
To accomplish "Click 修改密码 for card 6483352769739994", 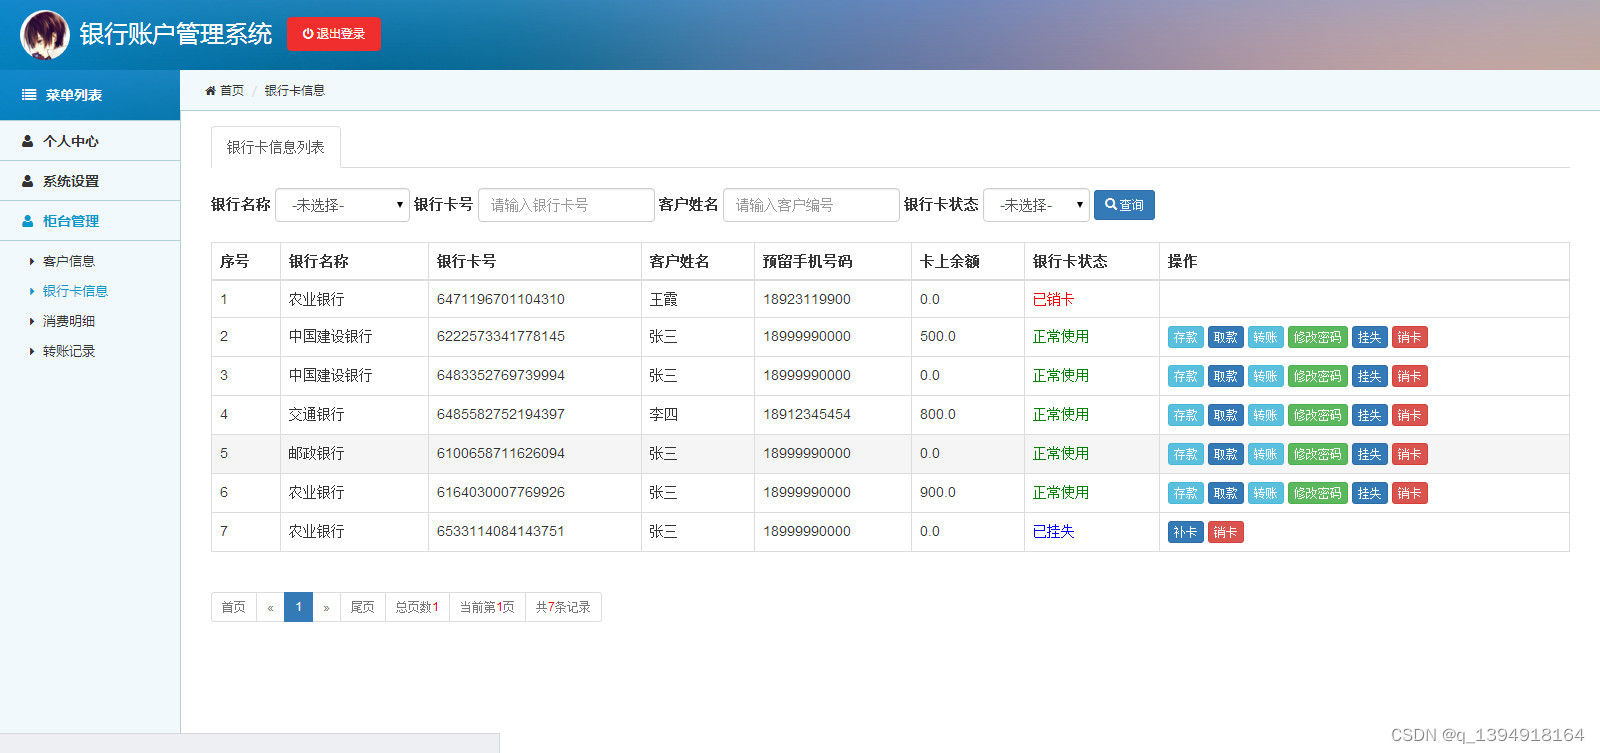I will point(1318,377).
